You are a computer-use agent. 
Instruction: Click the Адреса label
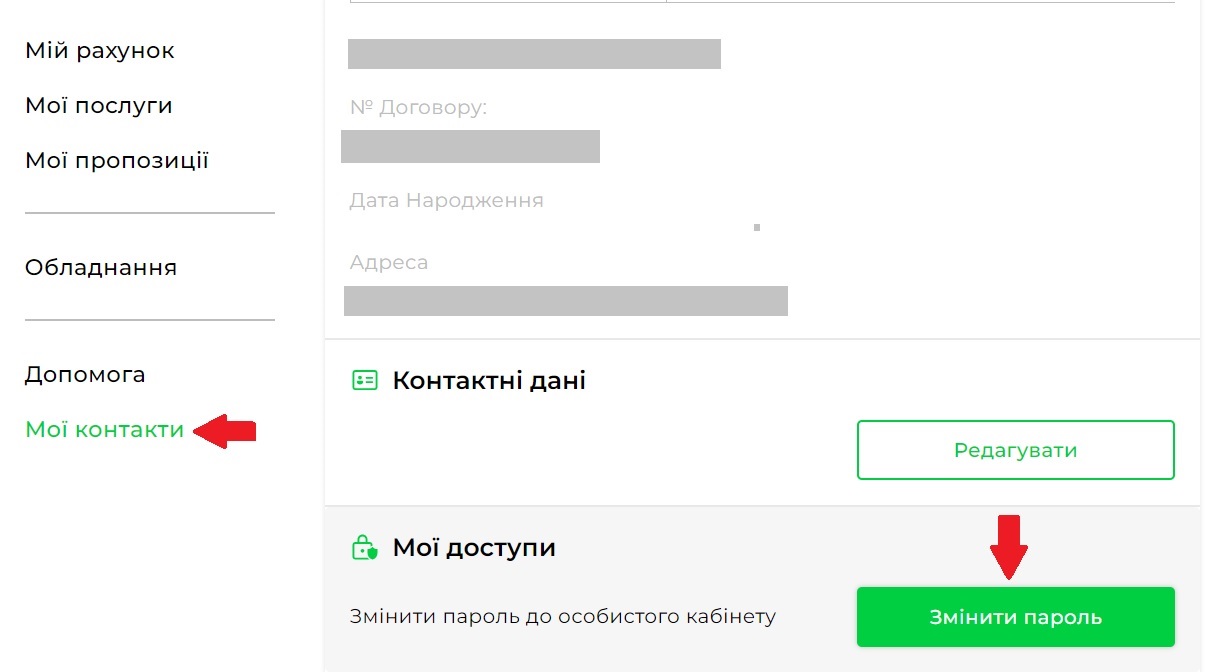(389, 263)
